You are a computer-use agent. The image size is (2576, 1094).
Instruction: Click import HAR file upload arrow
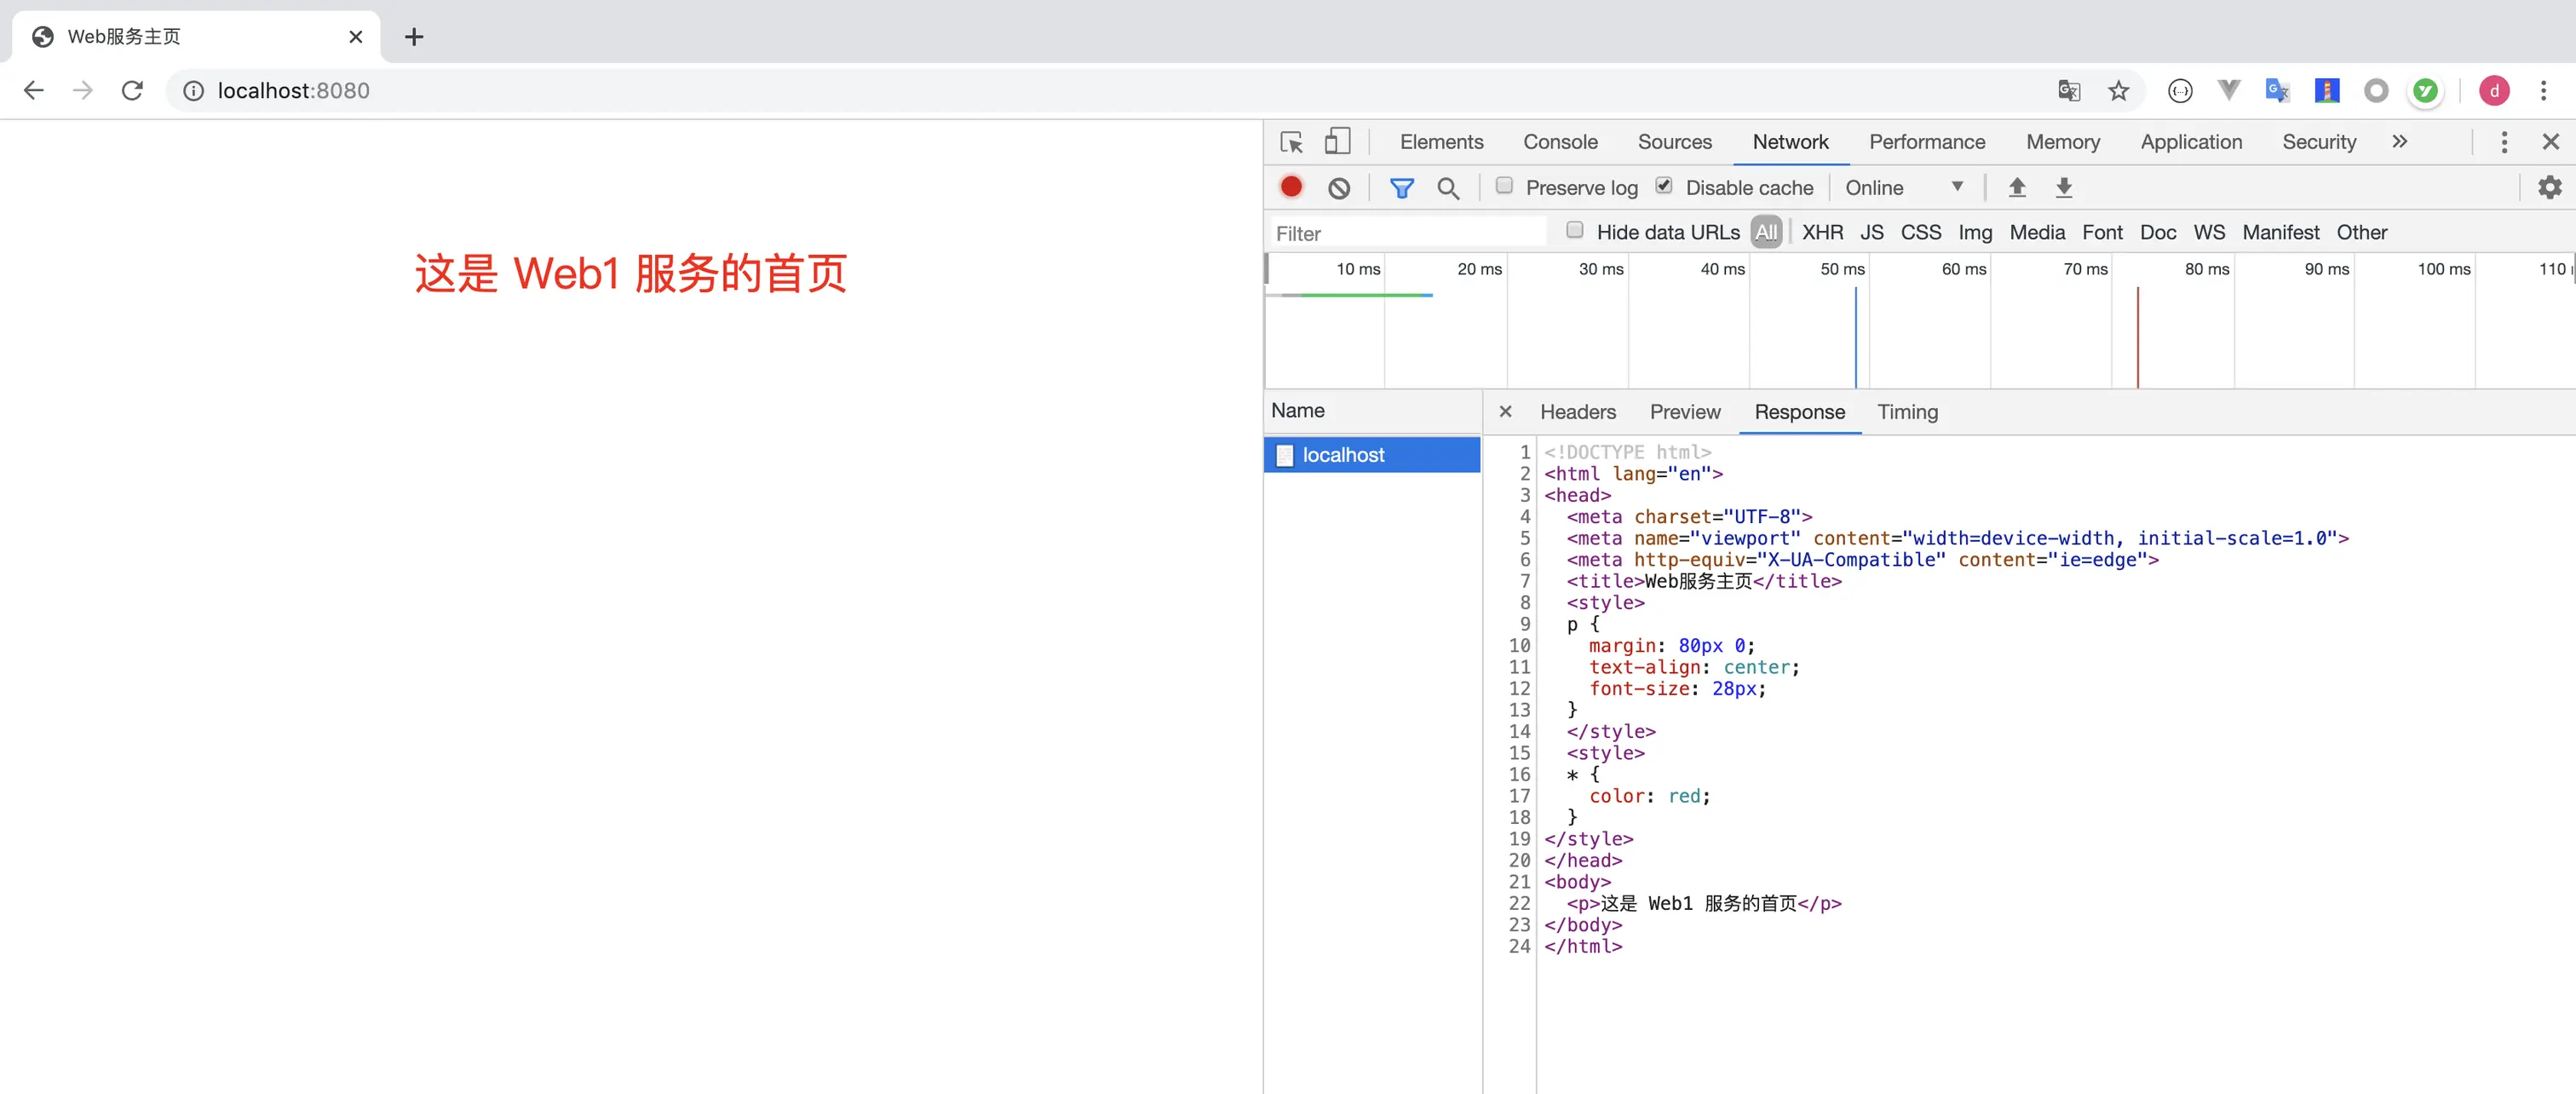pos(2017,187)
